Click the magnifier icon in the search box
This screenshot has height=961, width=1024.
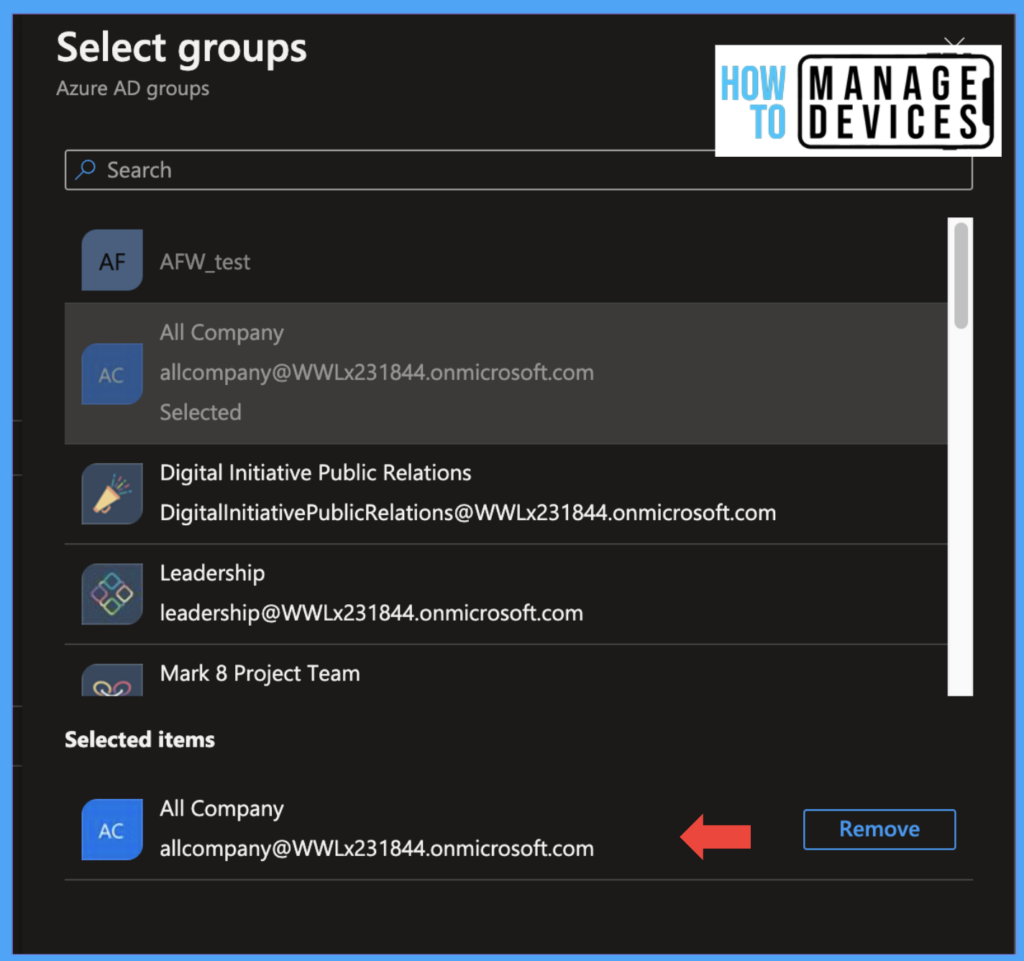(x=86, y=170)
